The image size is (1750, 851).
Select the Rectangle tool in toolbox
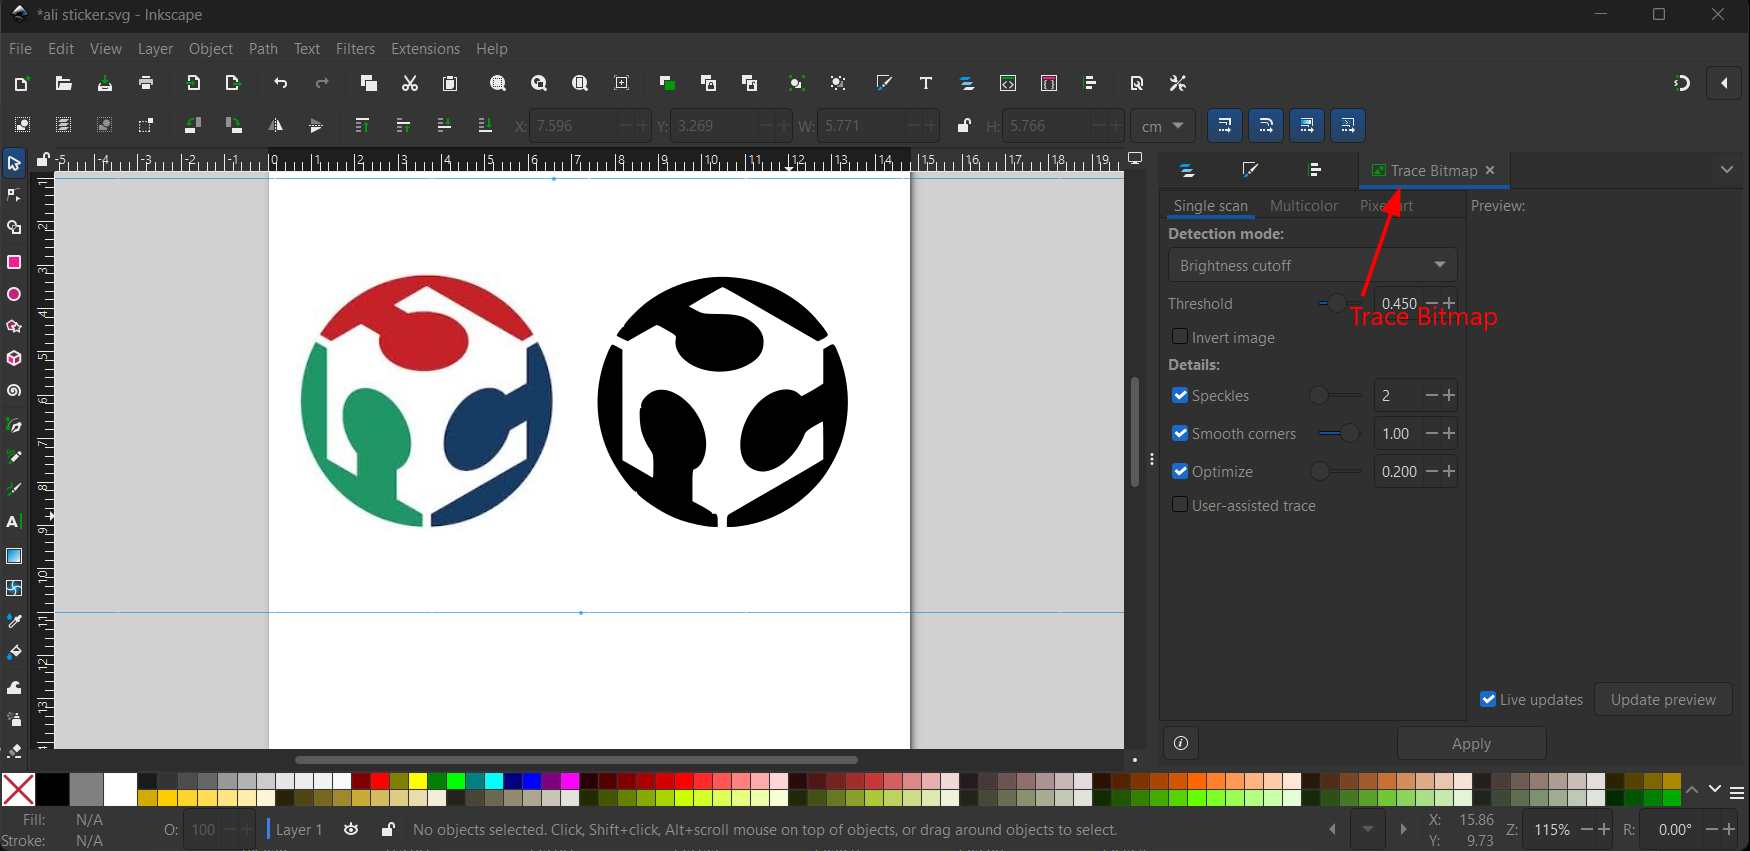pos(14,262)
